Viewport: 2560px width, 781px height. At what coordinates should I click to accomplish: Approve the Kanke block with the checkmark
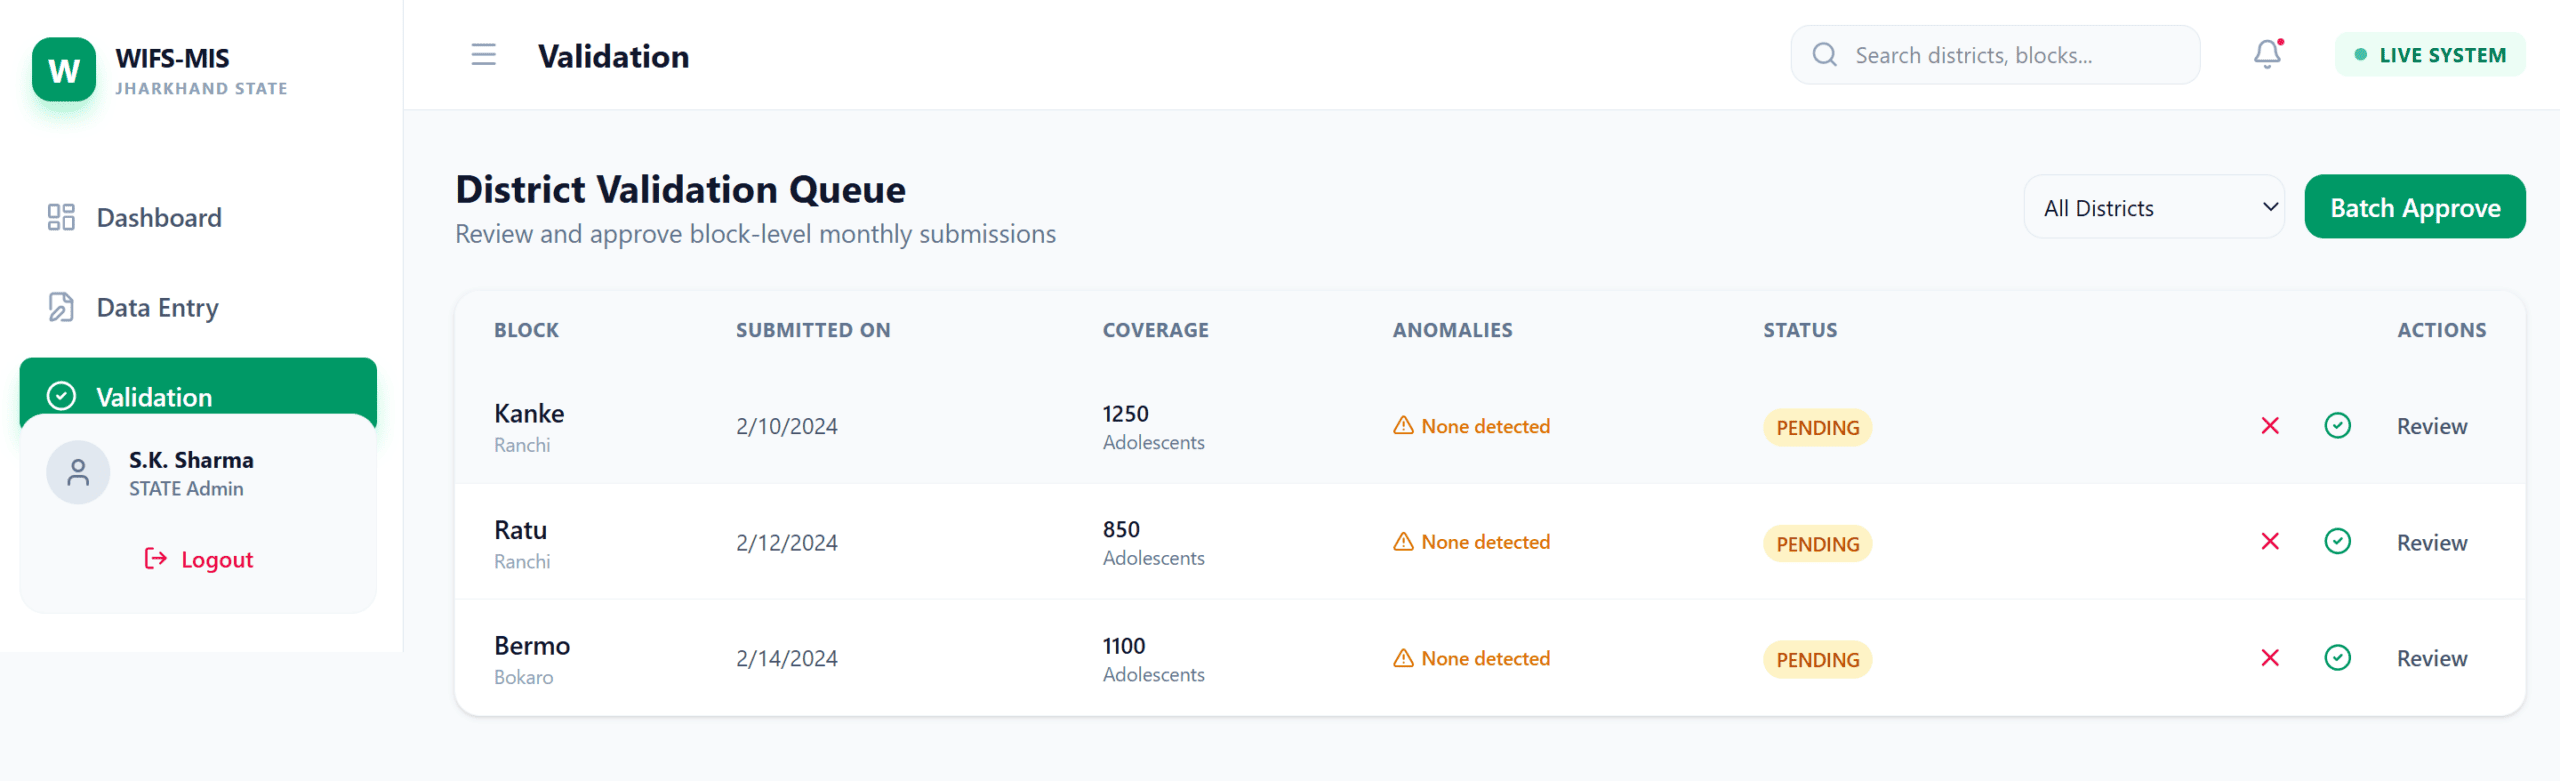[x=2337, y=426]
